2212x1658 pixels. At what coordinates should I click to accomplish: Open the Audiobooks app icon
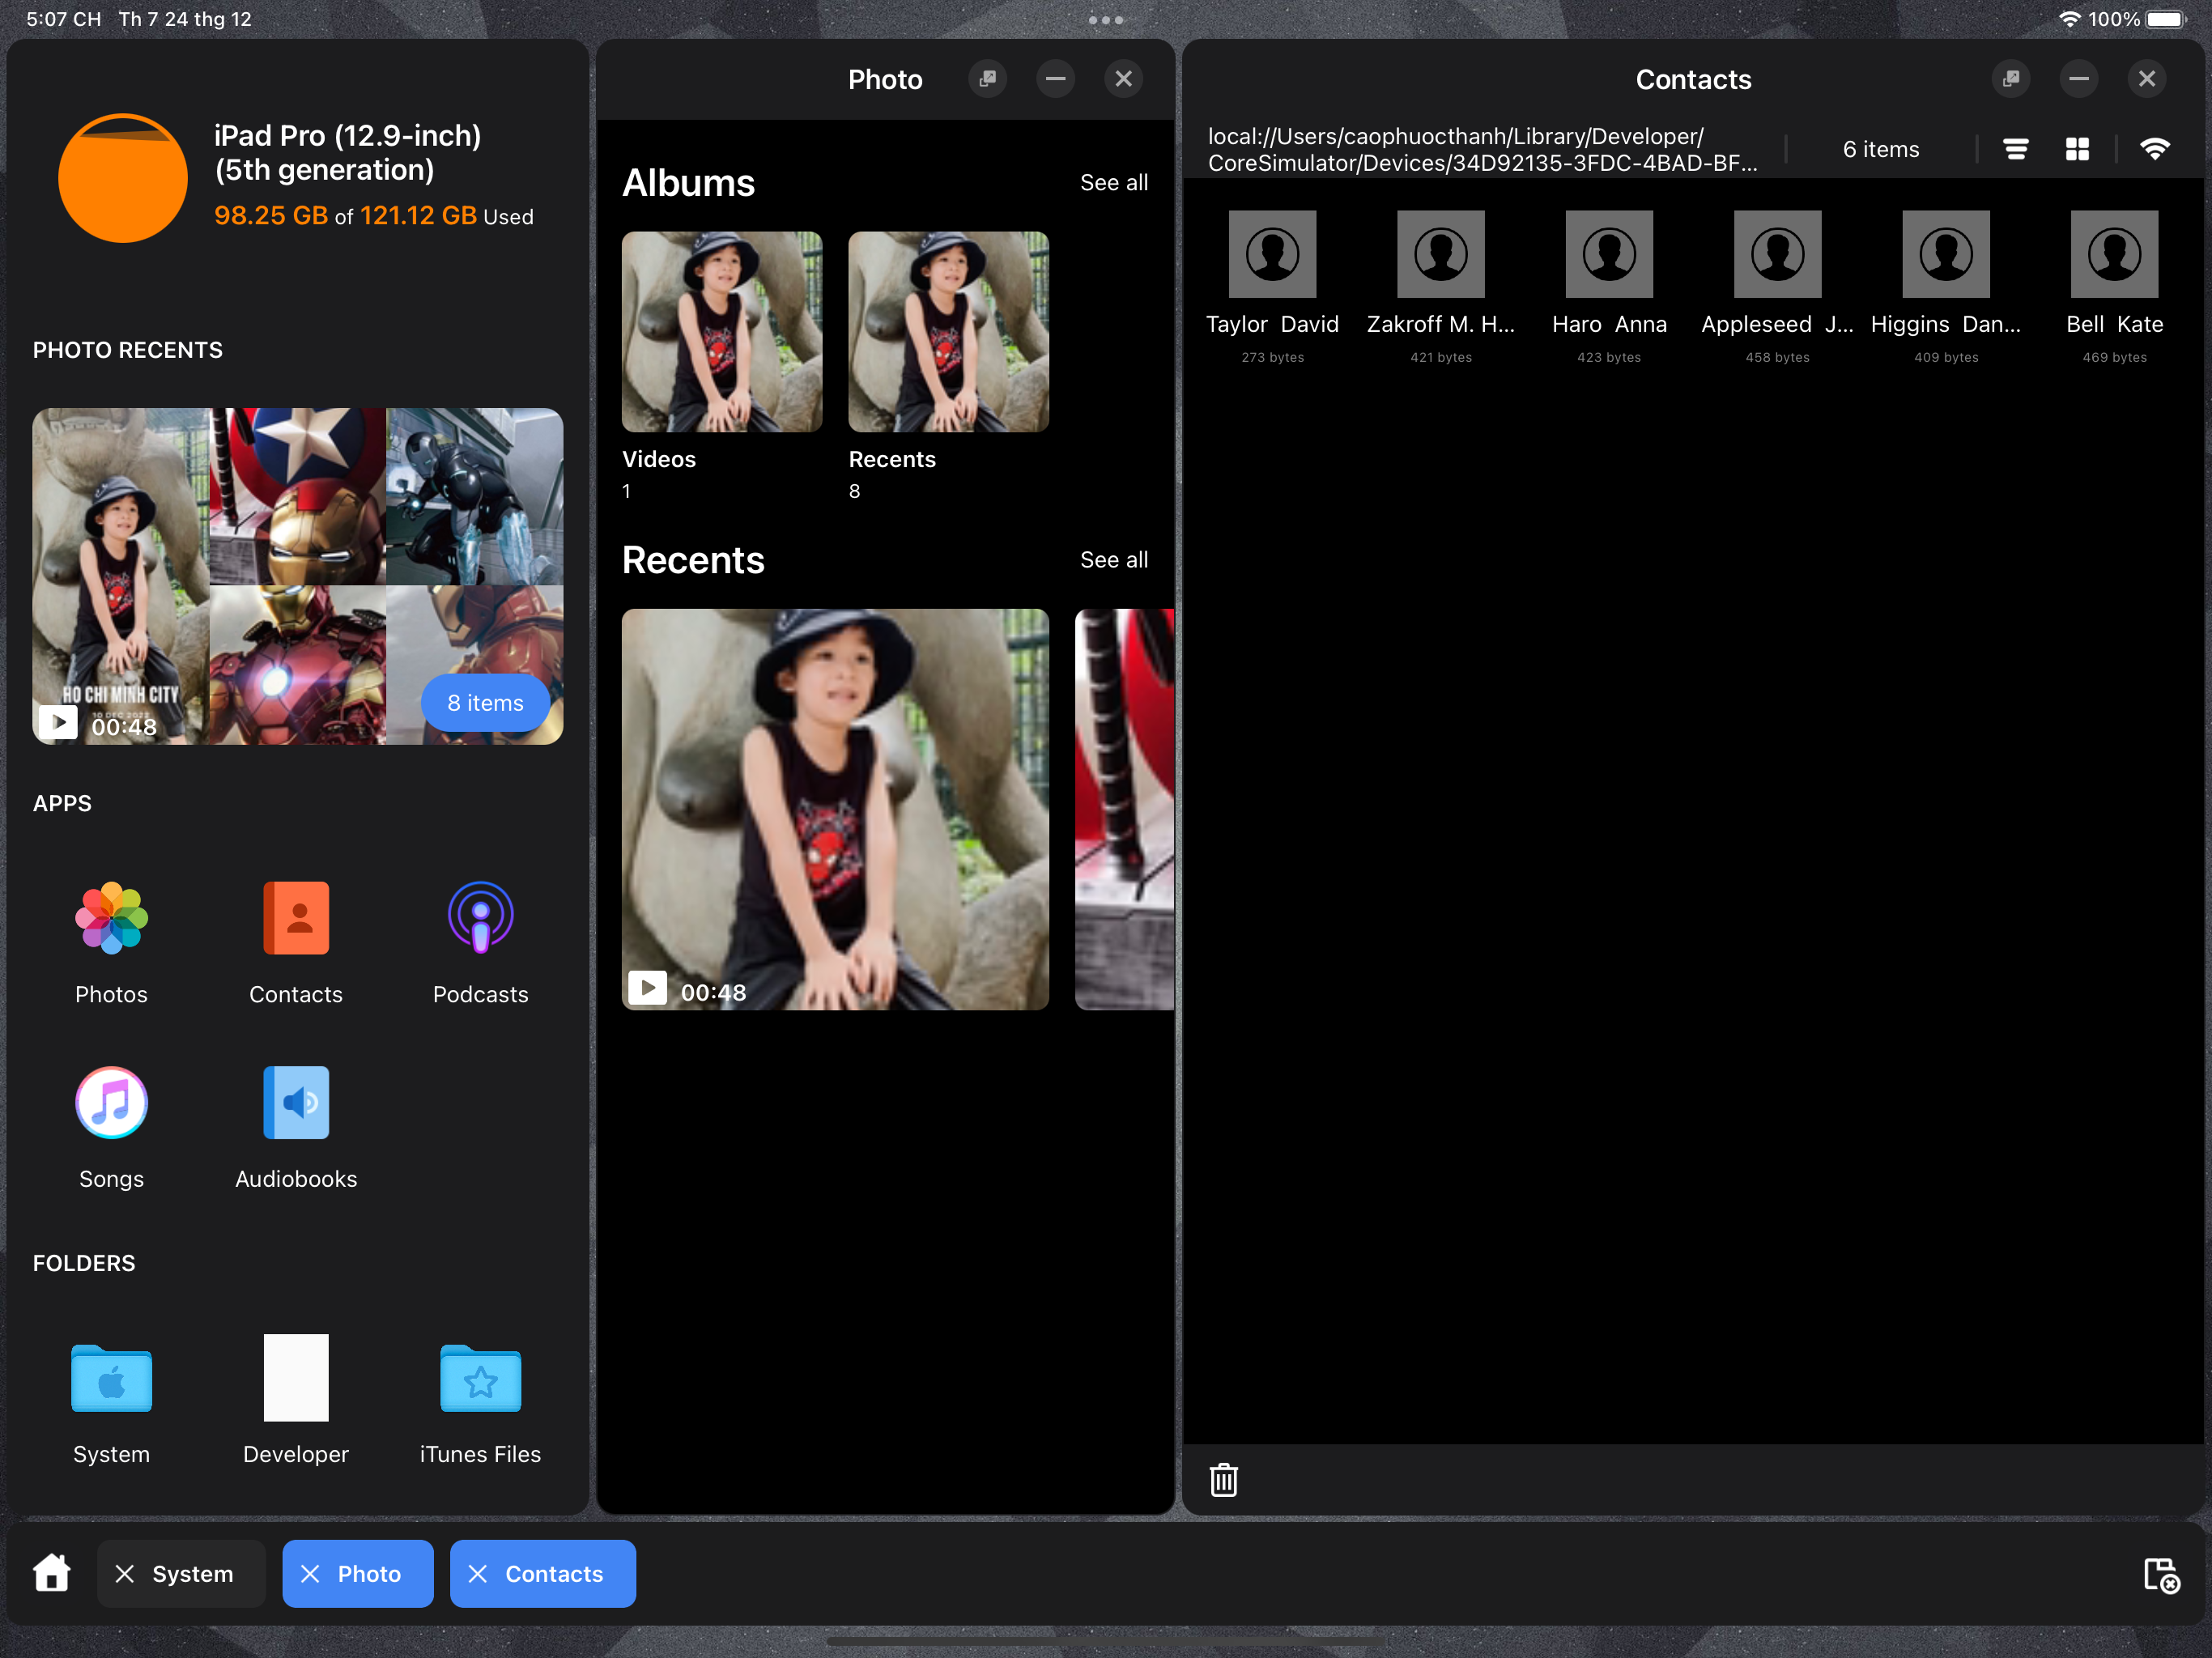(296, 1102)
